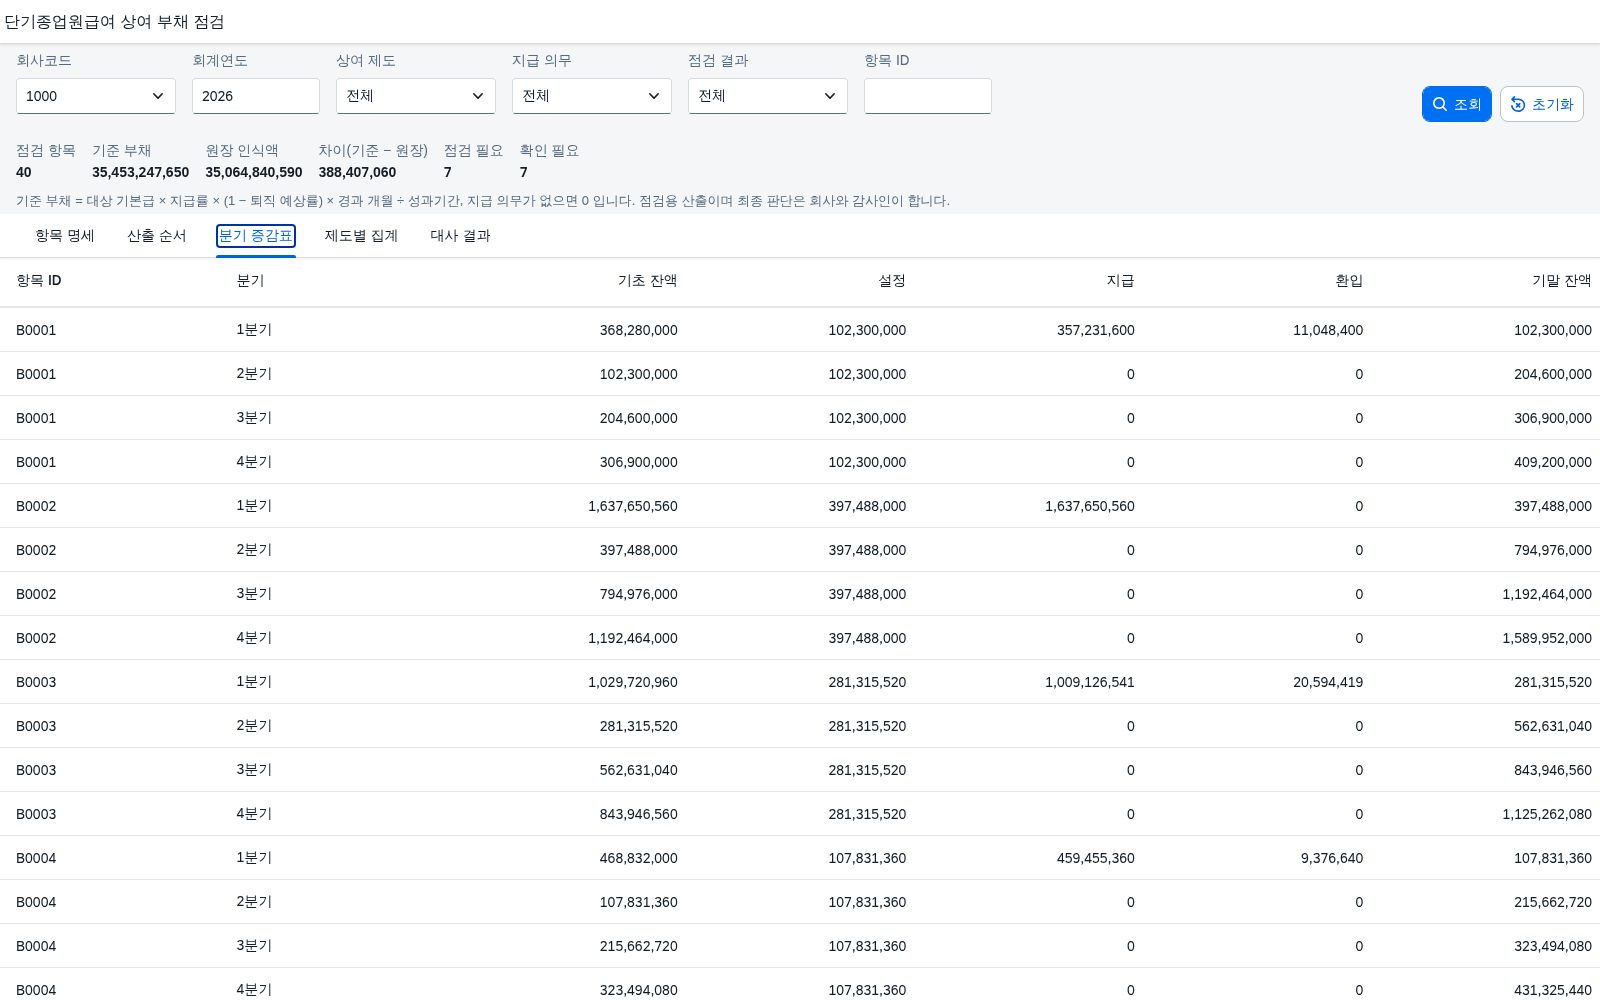
Task: Click the 1,009,126,541 payment cell
Action: tap(1089, 682)
